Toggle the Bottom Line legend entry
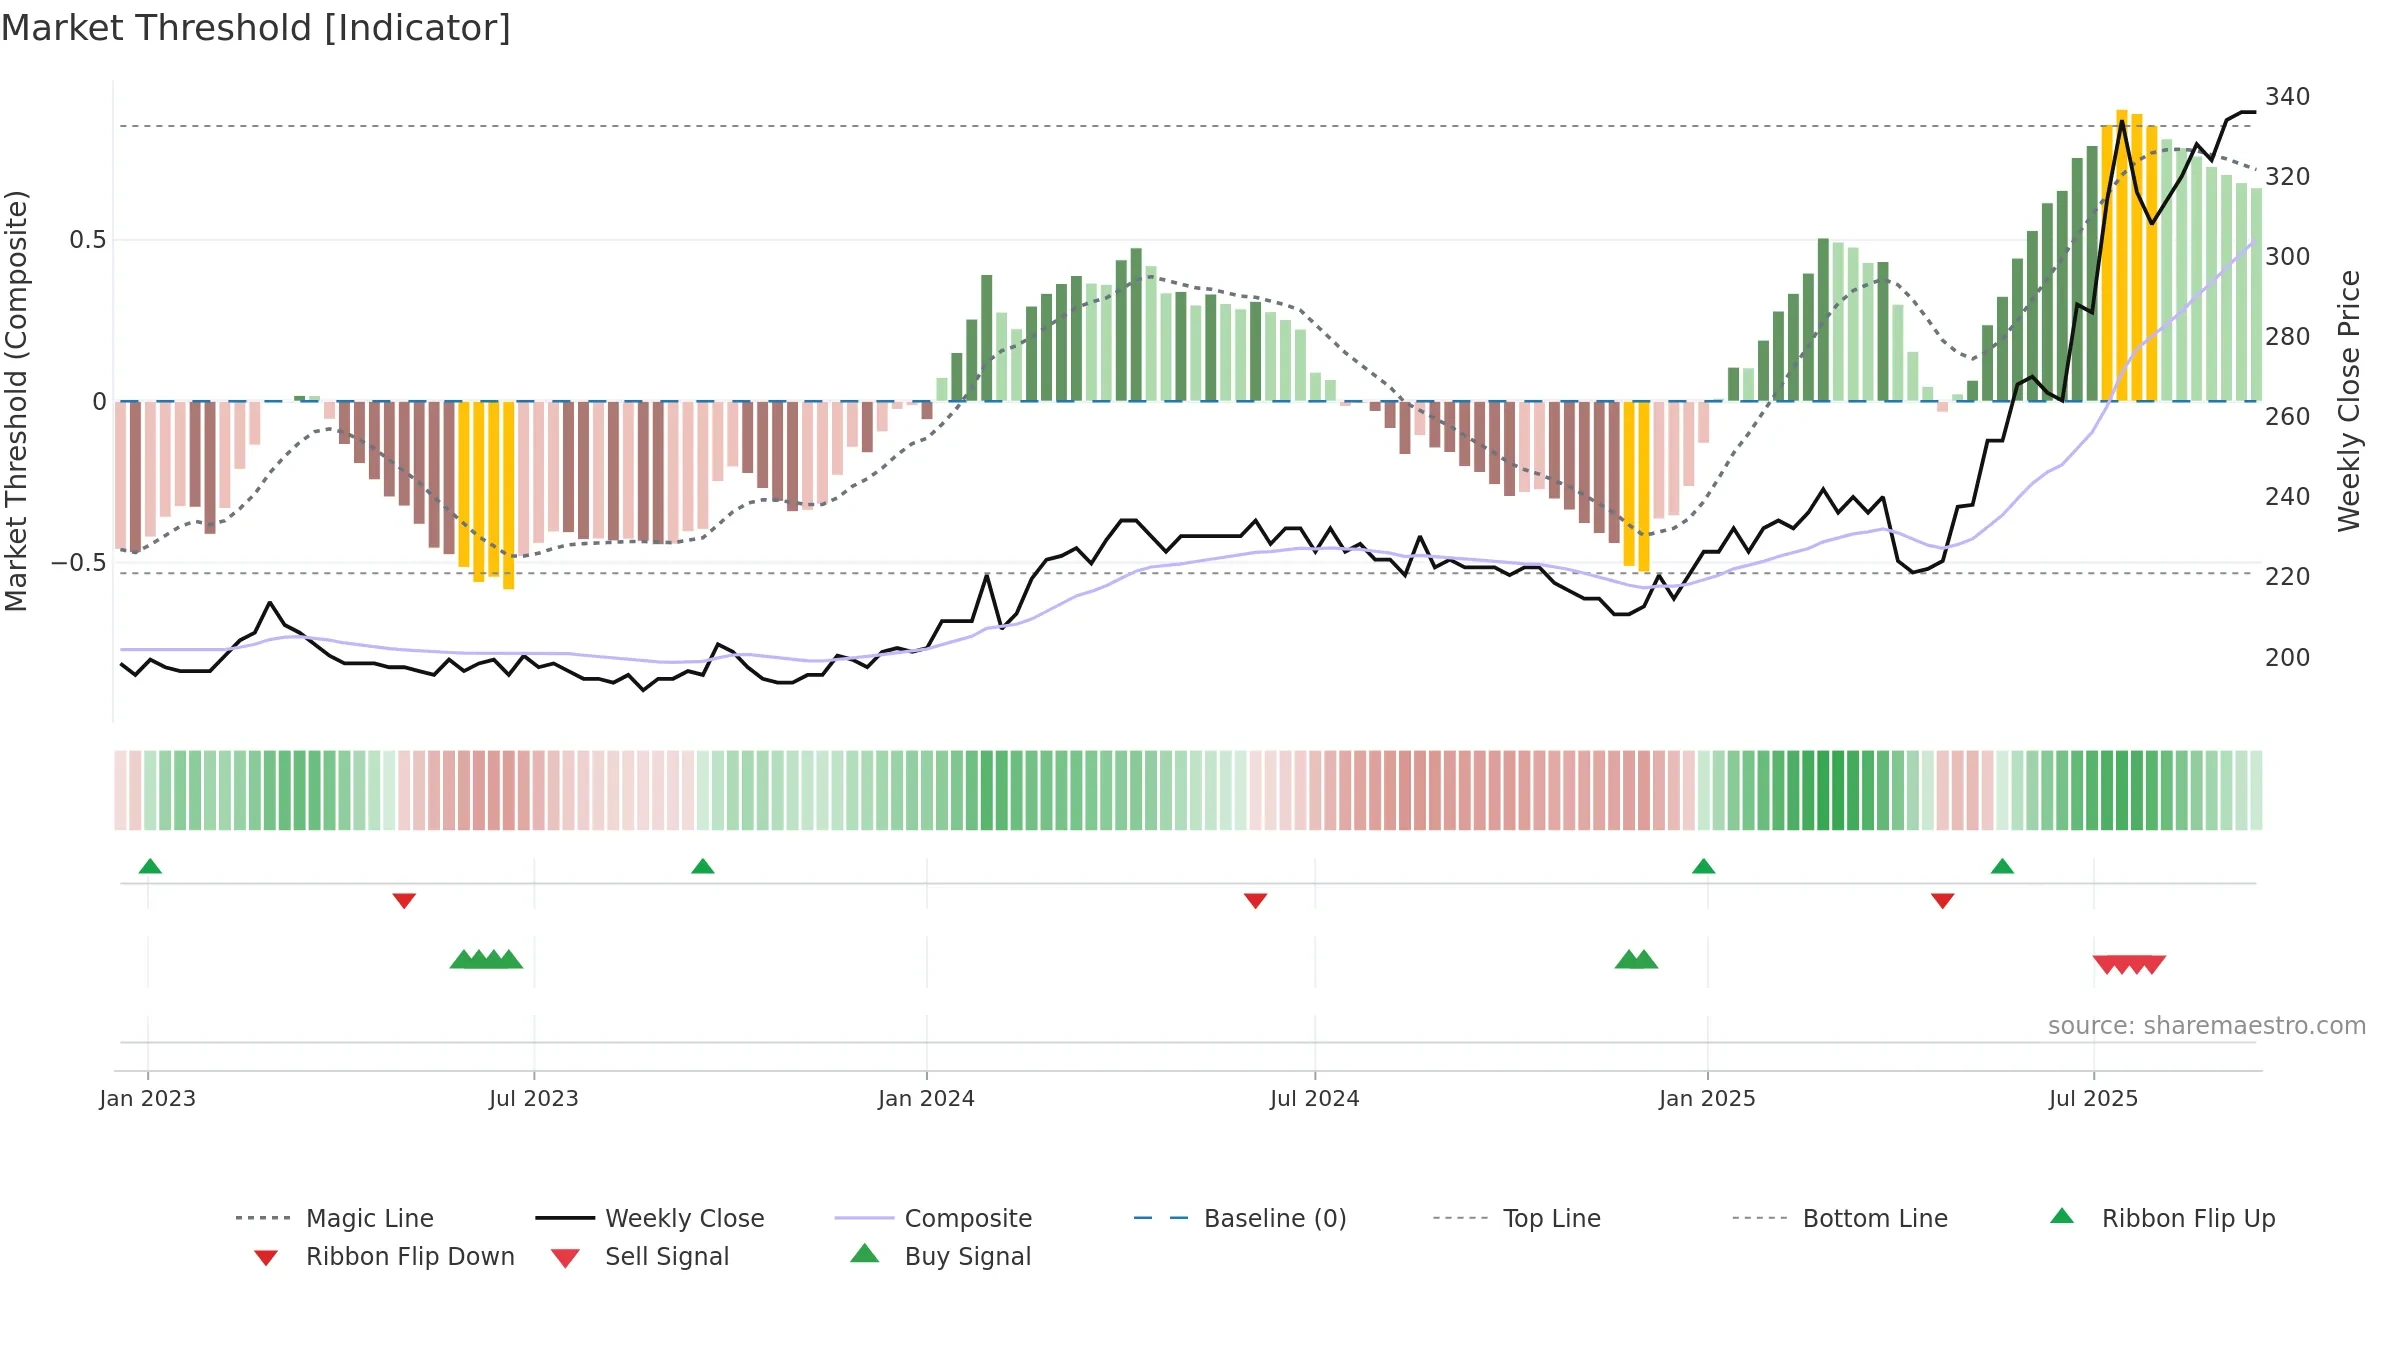Viewport: 2400px width, 1350px height. click(x=1840, y=1218)
